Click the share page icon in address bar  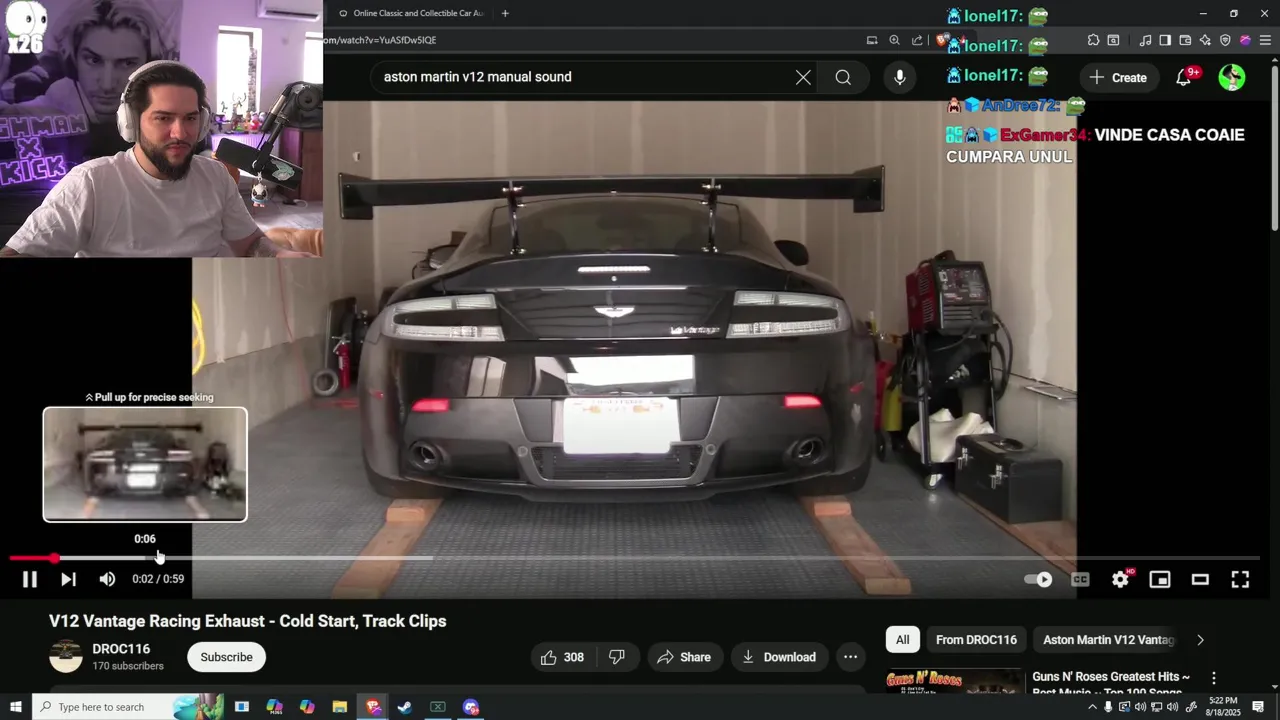point(918,40)
